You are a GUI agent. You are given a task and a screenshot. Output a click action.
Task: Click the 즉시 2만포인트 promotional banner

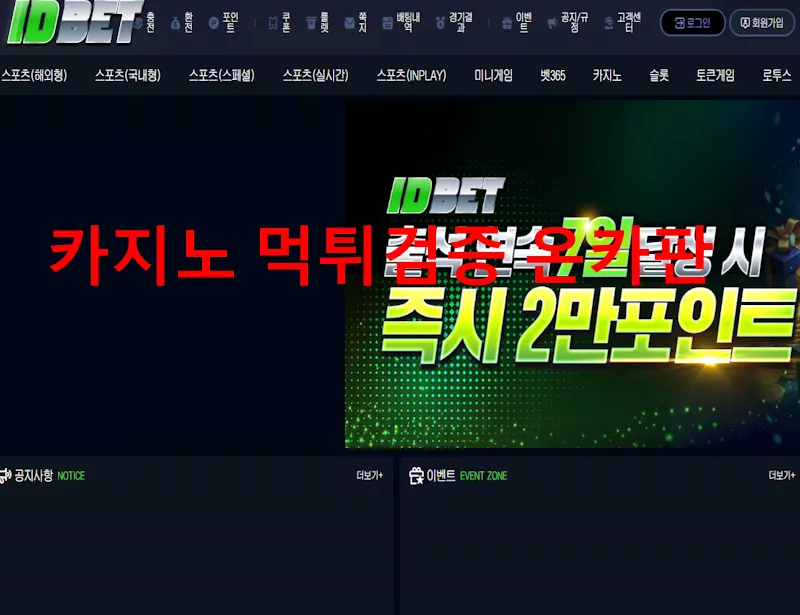(x=572, y=274)
